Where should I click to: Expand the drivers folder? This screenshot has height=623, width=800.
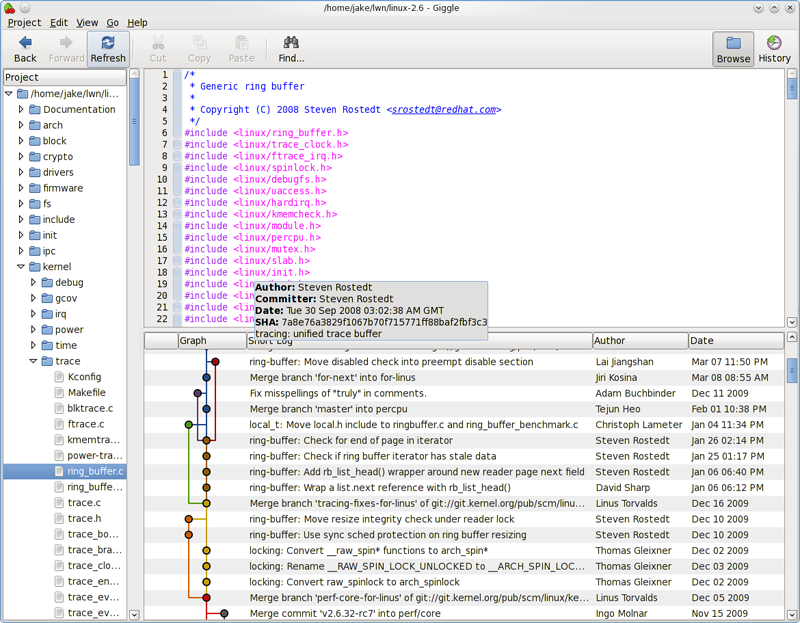point(21,172)
